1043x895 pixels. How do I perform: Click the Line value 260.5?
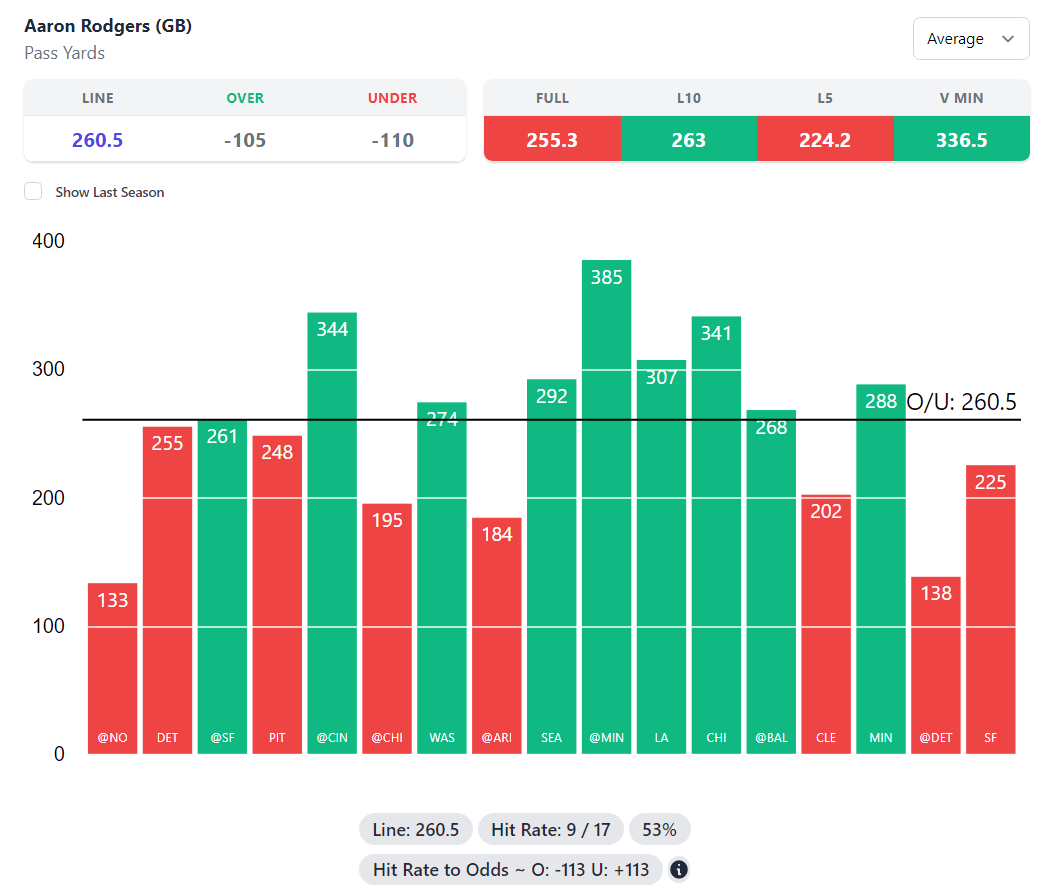pos(98,140)
